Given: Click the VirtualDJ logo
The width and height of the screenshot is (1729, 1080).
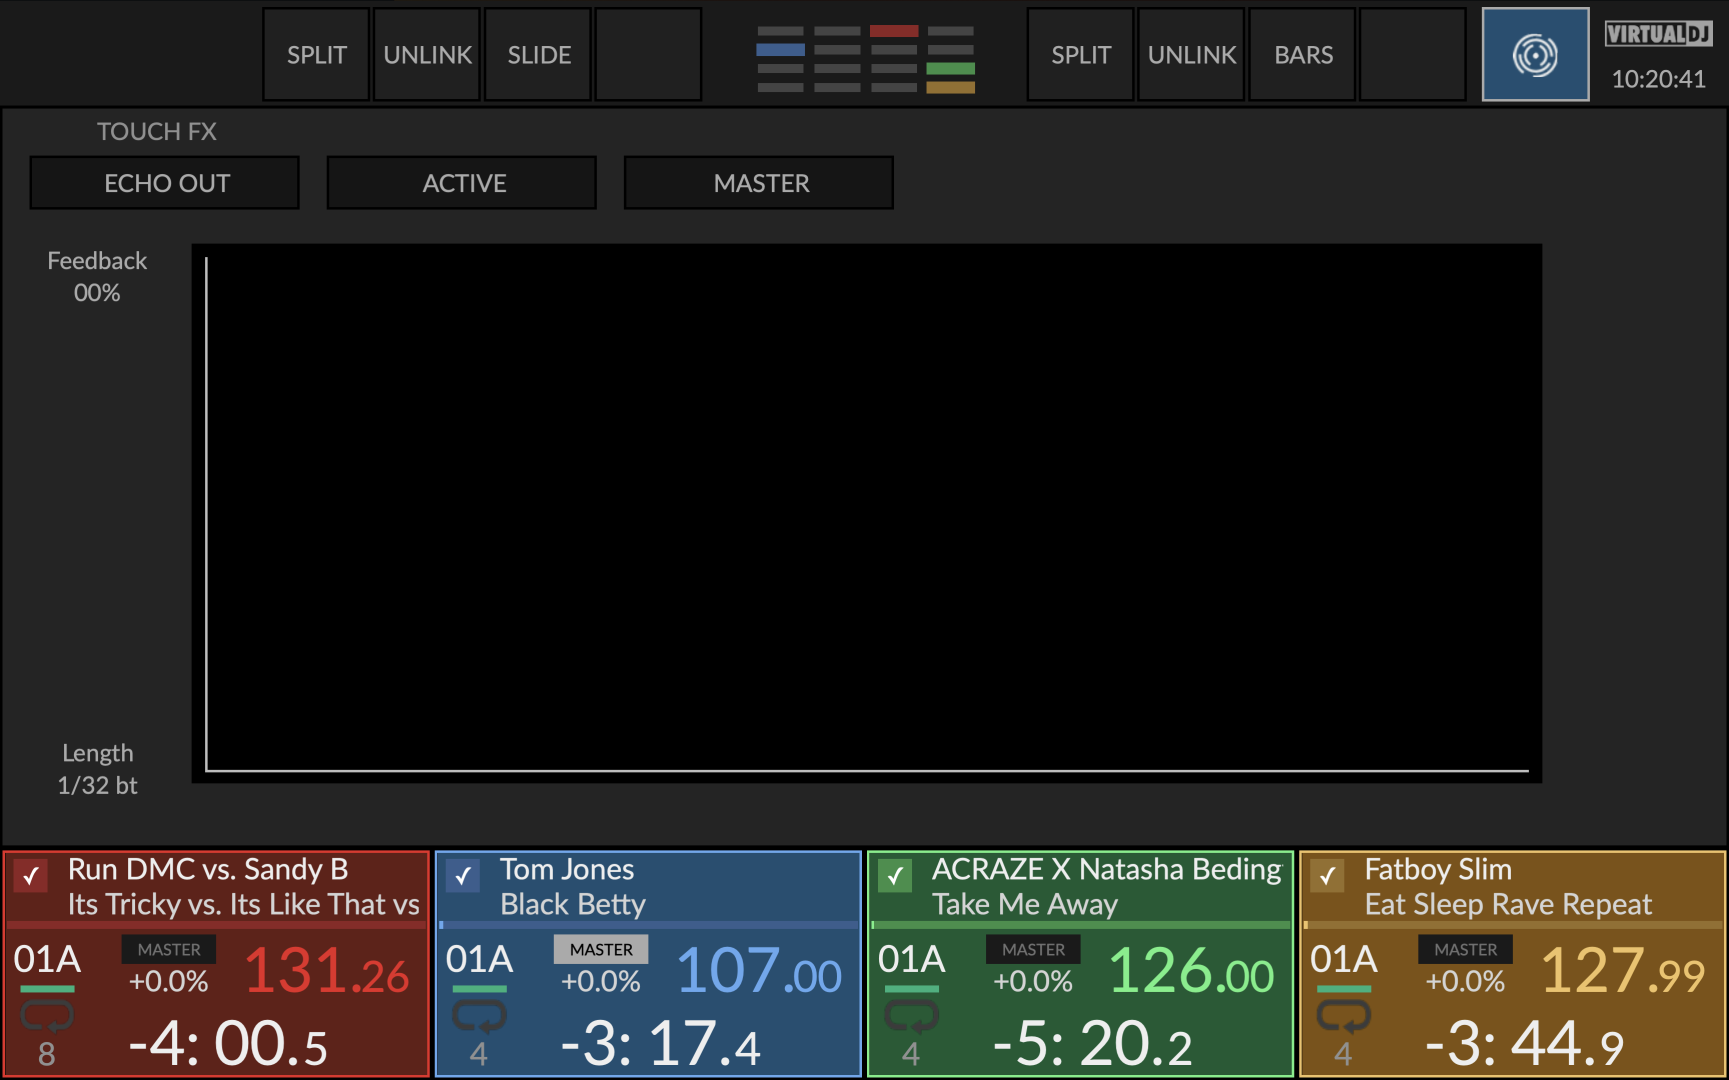Looking at the screenshot, I should (1658, 34).
